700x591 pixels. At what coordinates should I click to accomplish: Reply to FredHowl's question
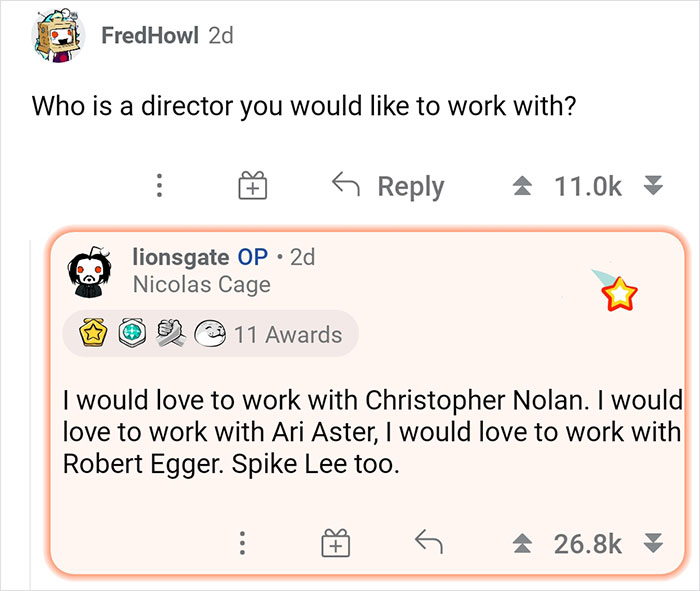pos(387,186)
